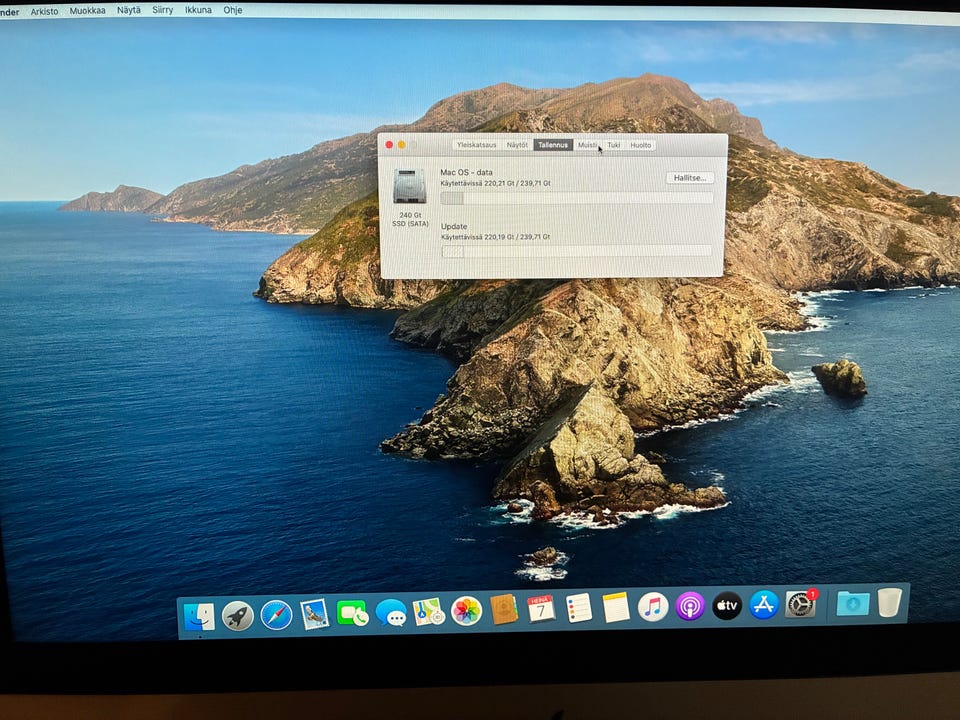
Task: Select the Näytöt tab
Action: tap(517, 145)
